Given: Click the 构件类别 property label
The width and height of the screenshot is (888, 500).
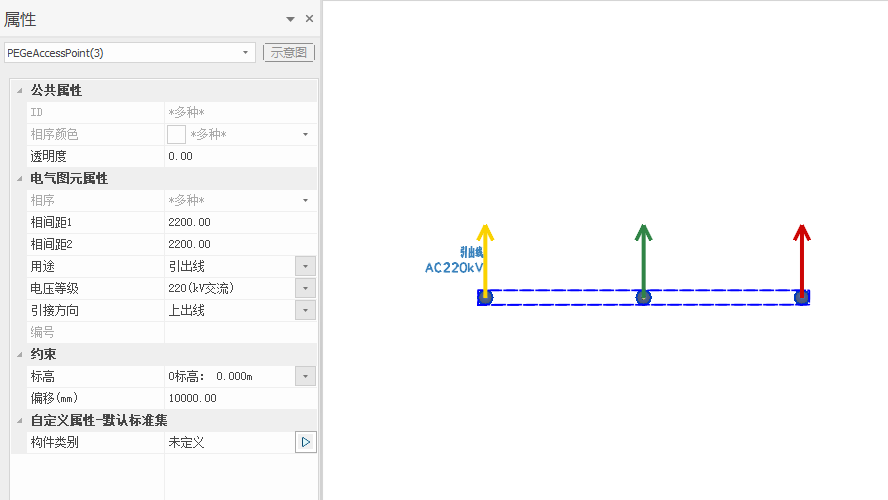Looking at the screenshot, I should tap(54, 442).
